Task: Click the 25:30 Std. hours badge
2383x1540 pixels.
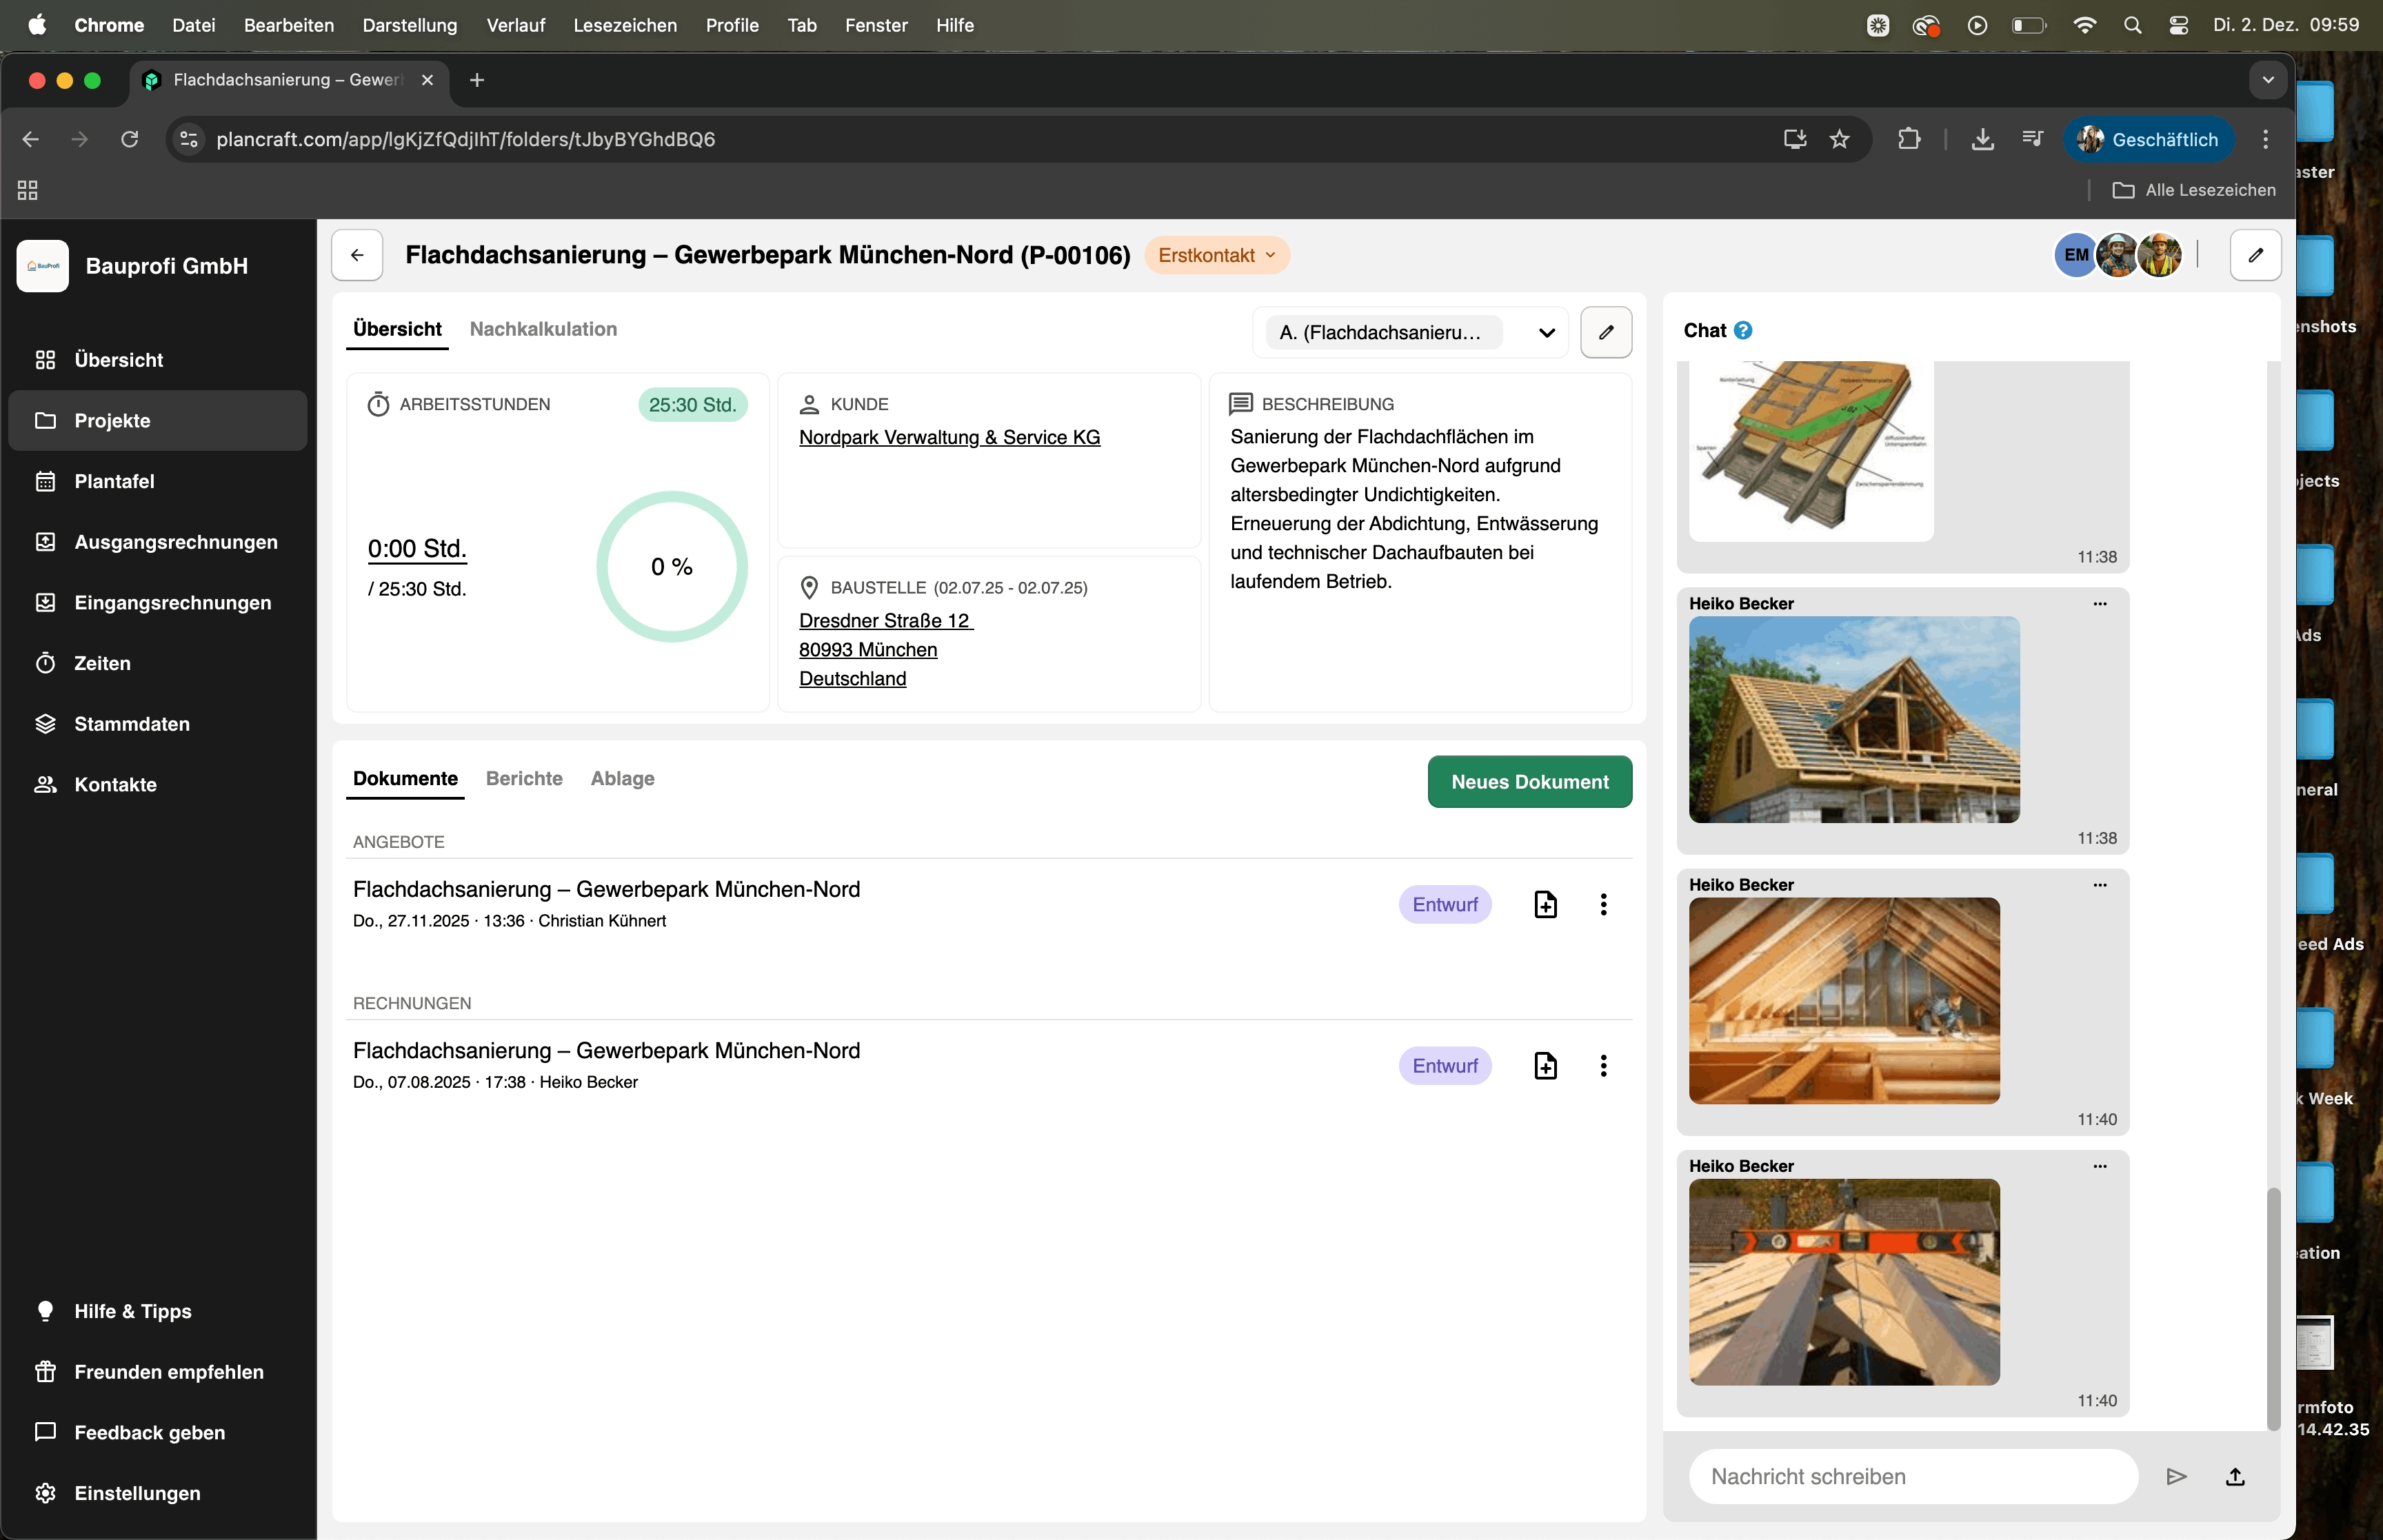Action: pyautogui.click(x=692, y=404)
